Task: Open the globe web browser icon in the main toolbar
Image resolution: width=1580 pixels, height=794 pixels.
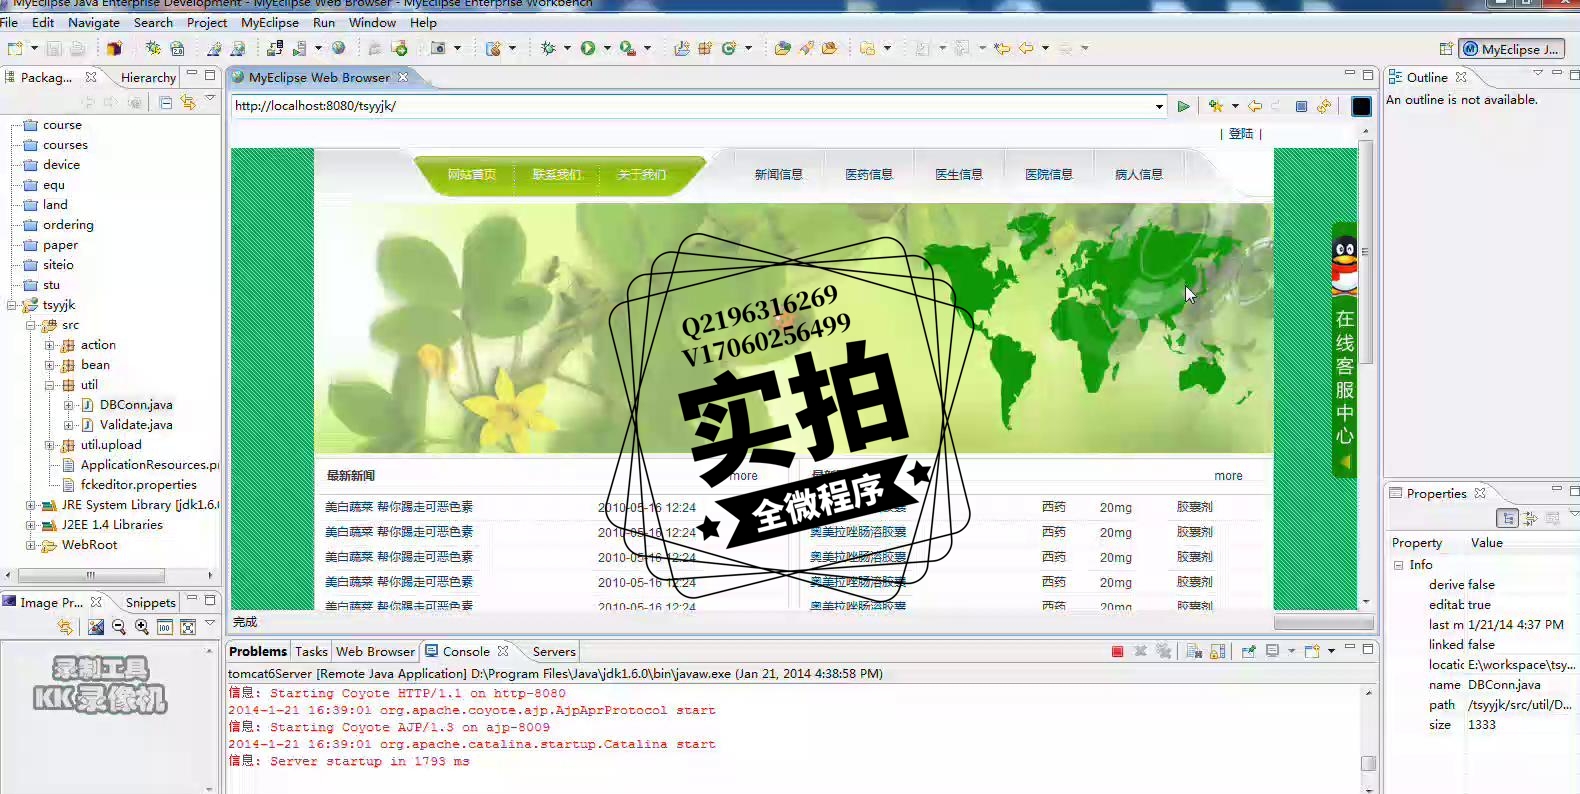Action: coord(339,48)
